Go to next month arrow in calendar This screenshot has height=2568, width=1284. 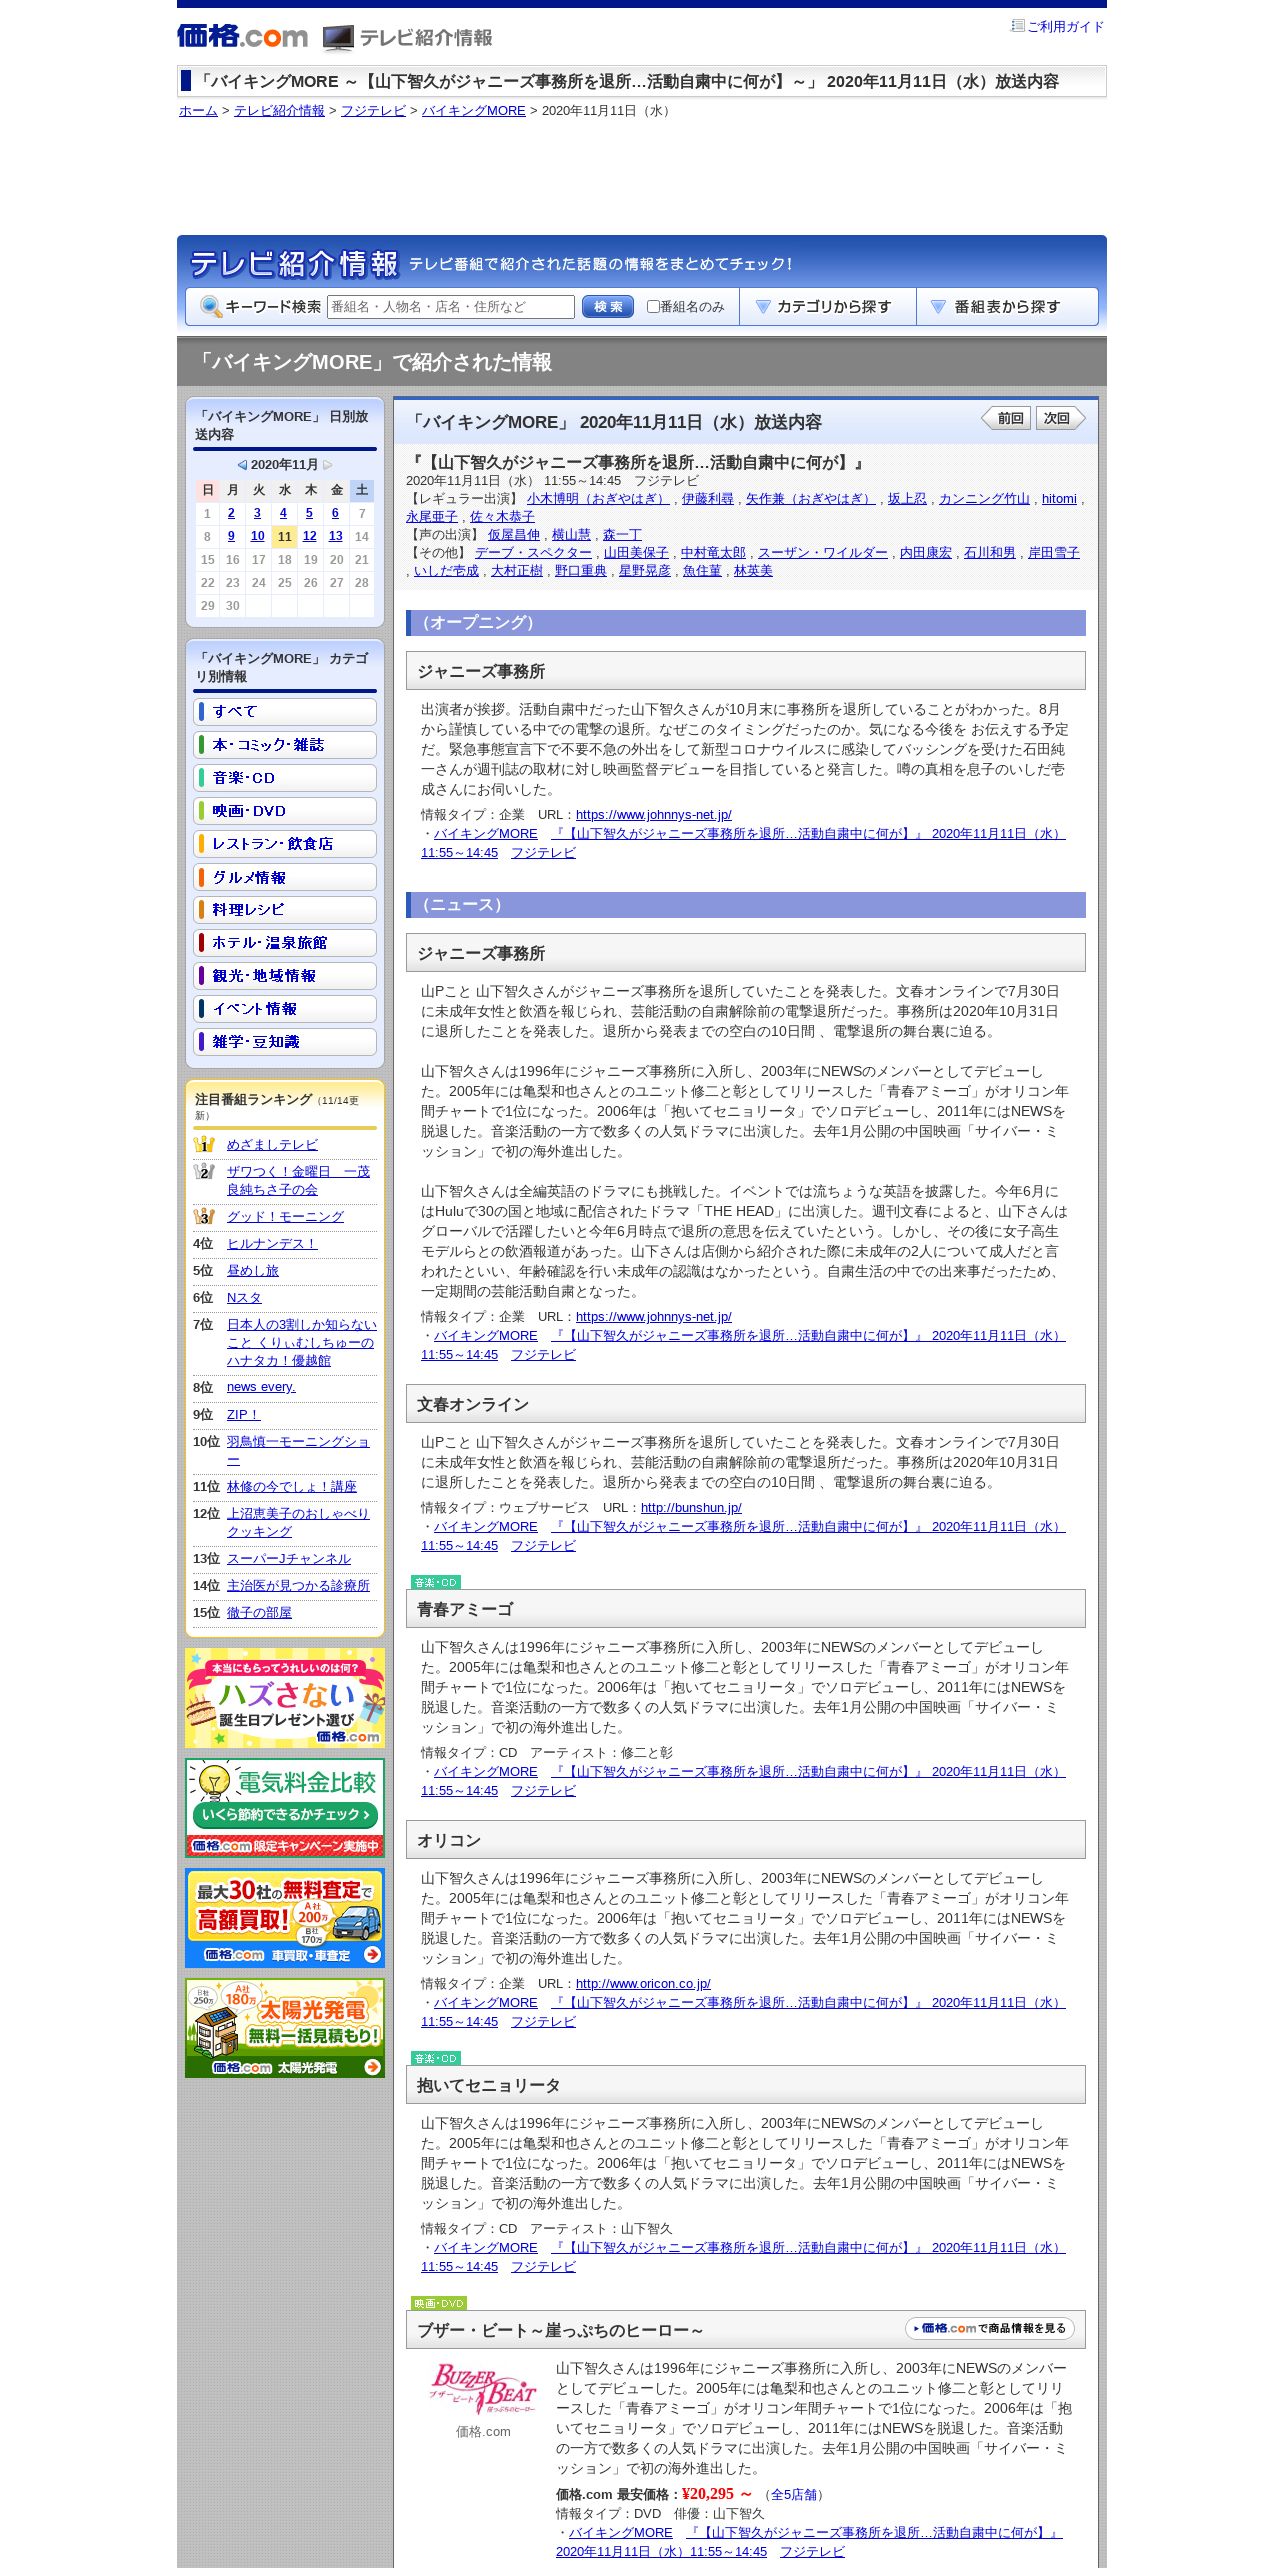point(328,465)
